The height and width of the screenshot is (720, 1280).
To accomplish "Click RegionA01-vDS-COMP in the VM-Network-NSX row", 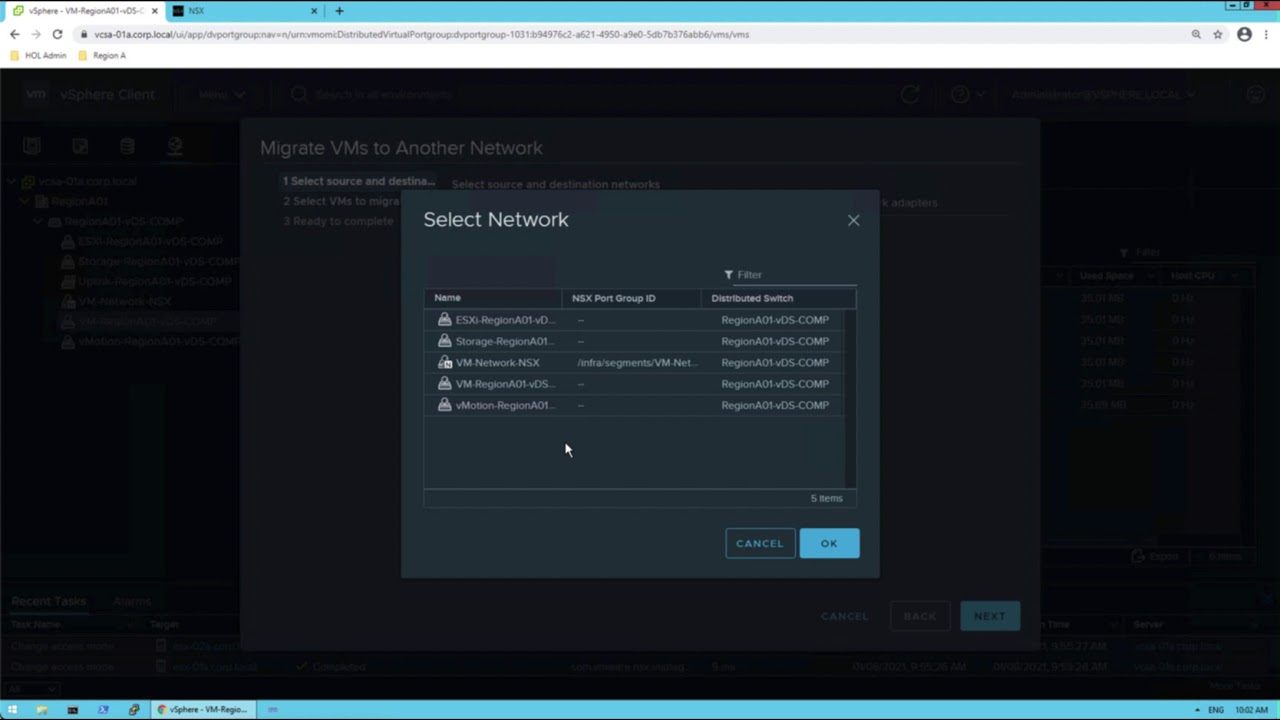I will [775, 363].
